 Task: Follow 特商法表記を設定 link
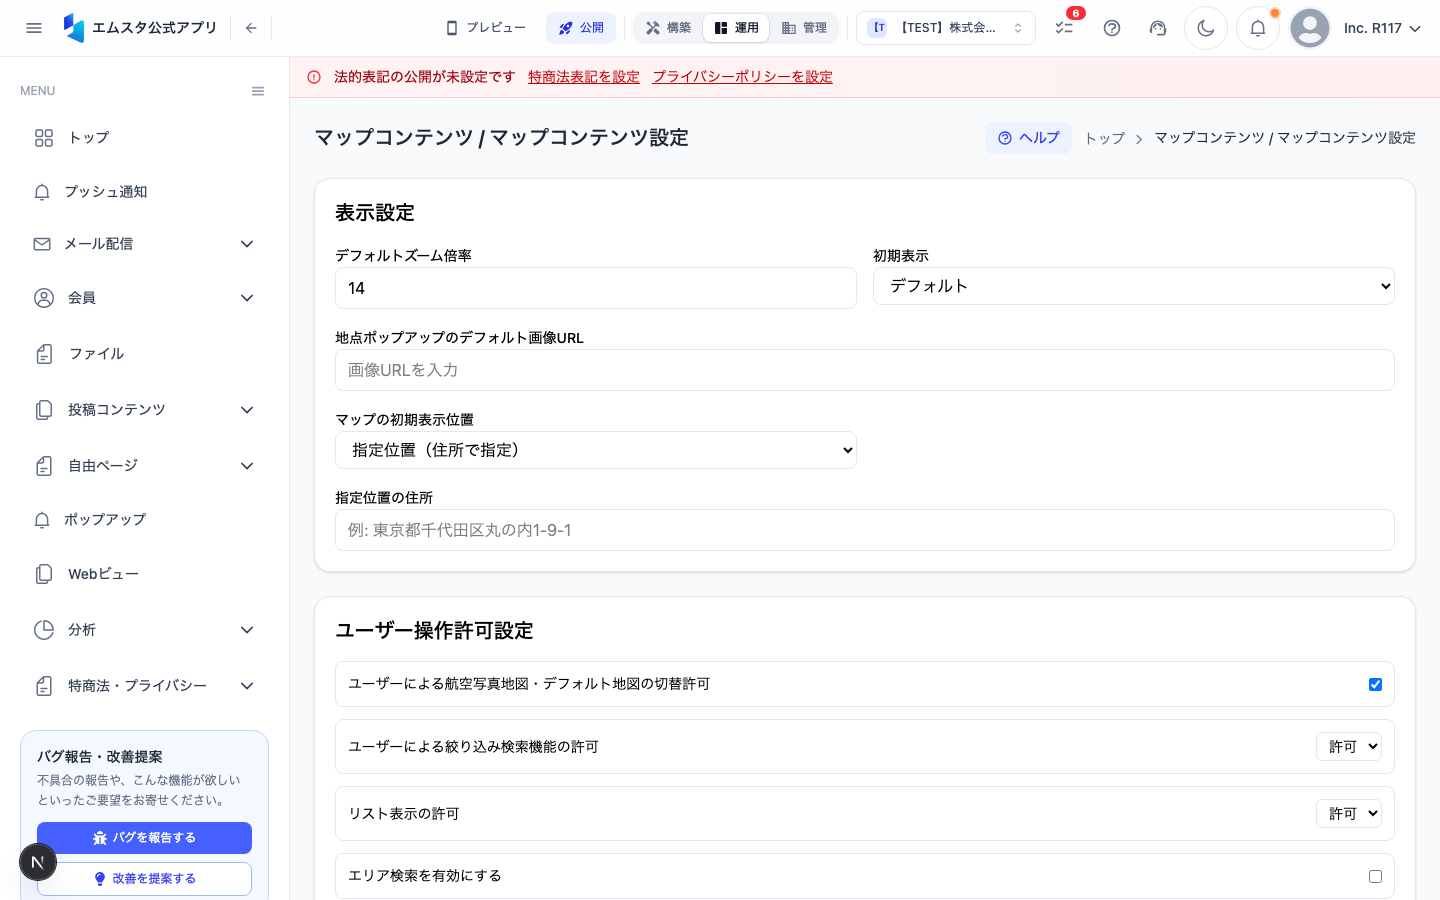[x=584, y=77]
